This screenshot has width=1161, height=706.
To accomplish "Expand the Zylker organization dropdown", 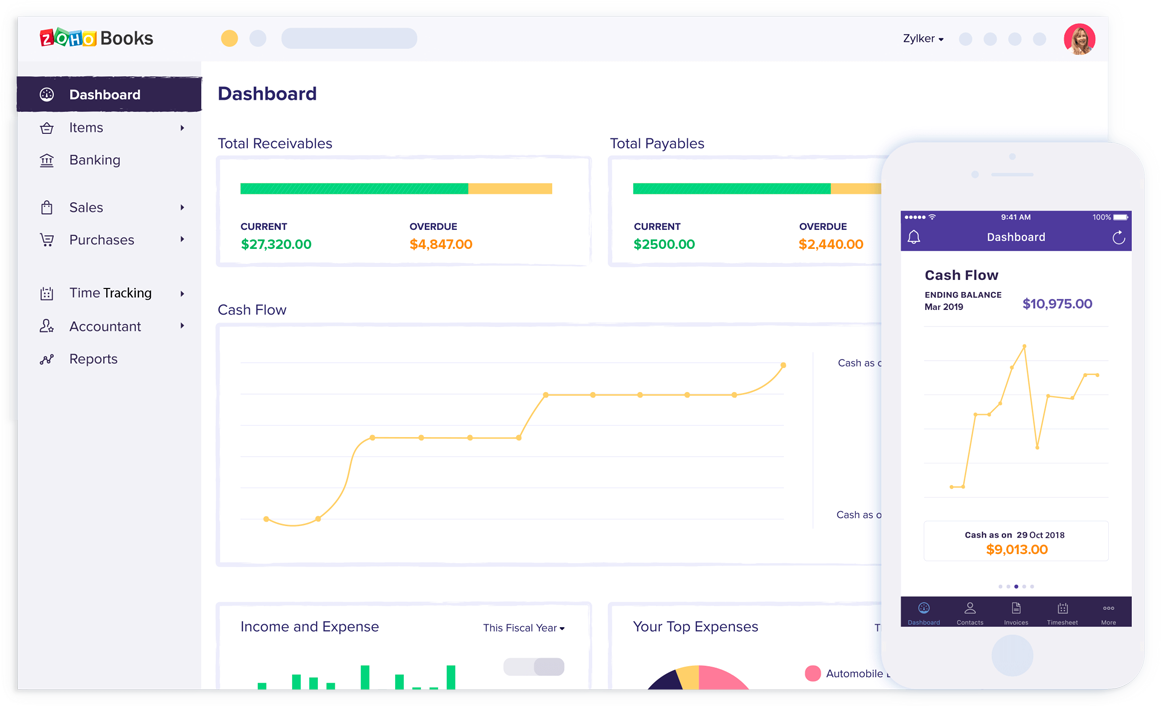I will [x=922, y=38].
